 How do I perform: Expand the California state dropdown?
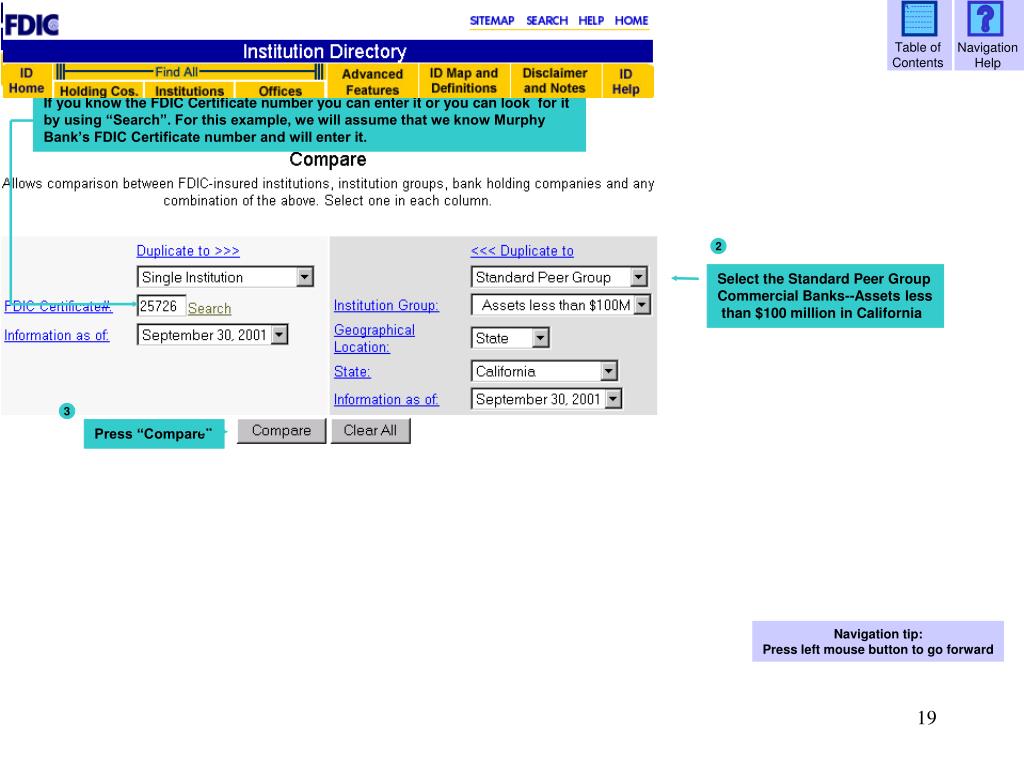544,371
